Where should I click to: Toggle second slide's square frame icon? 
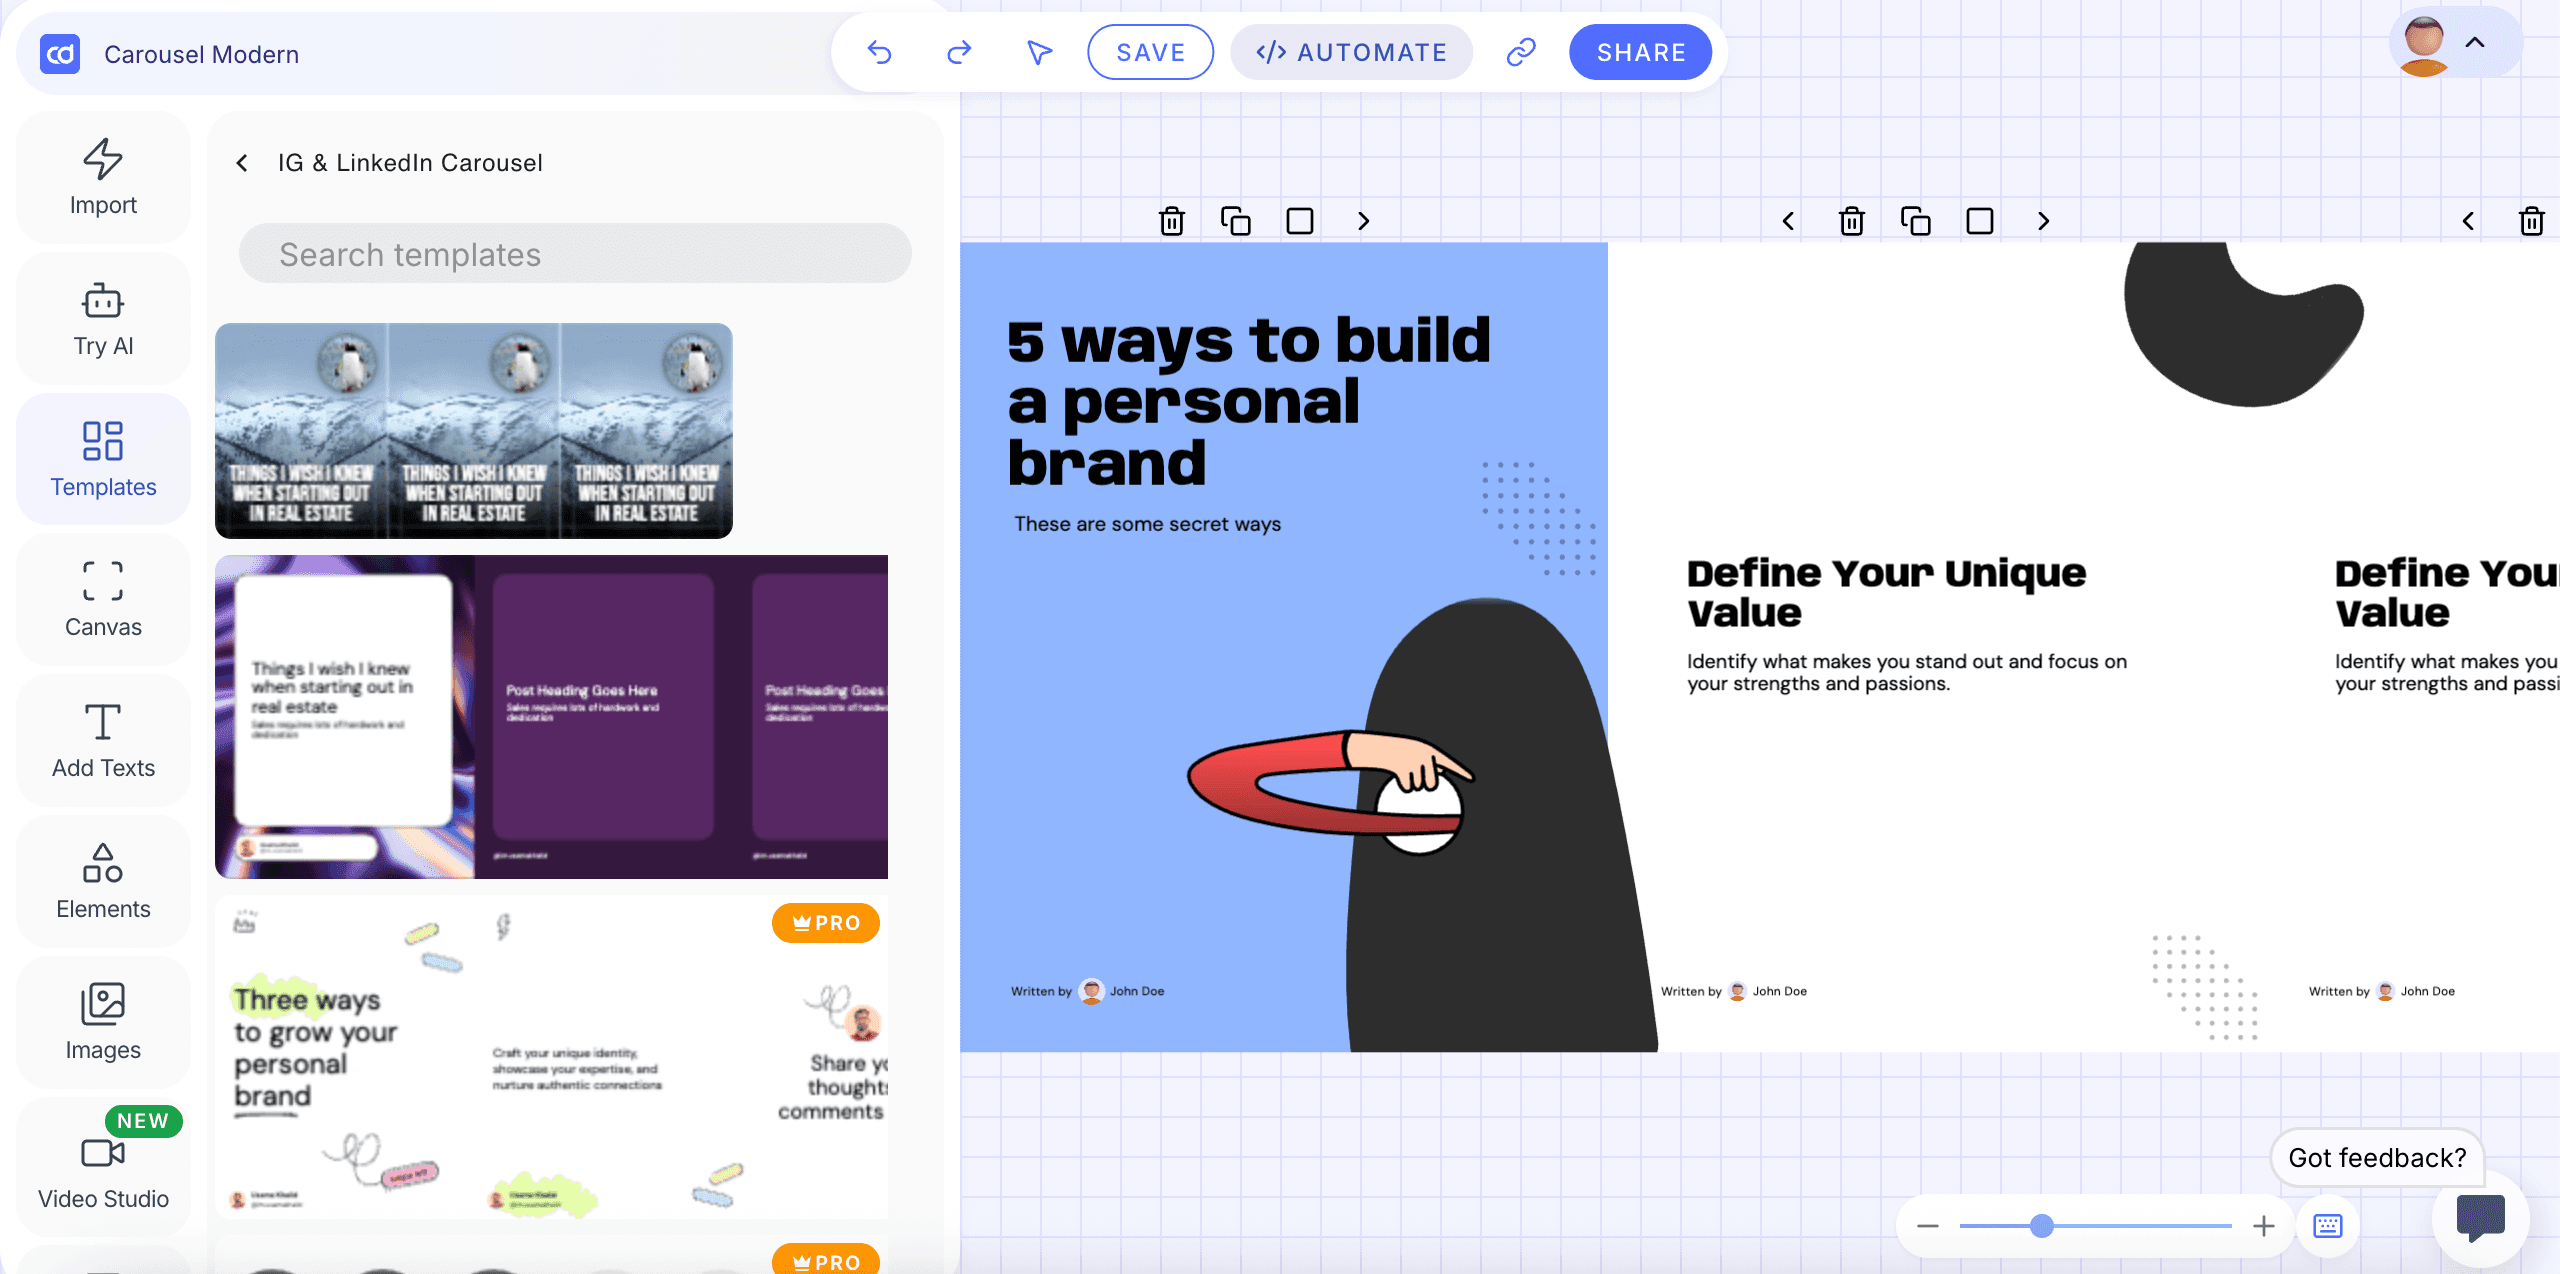click(1979, 221)
